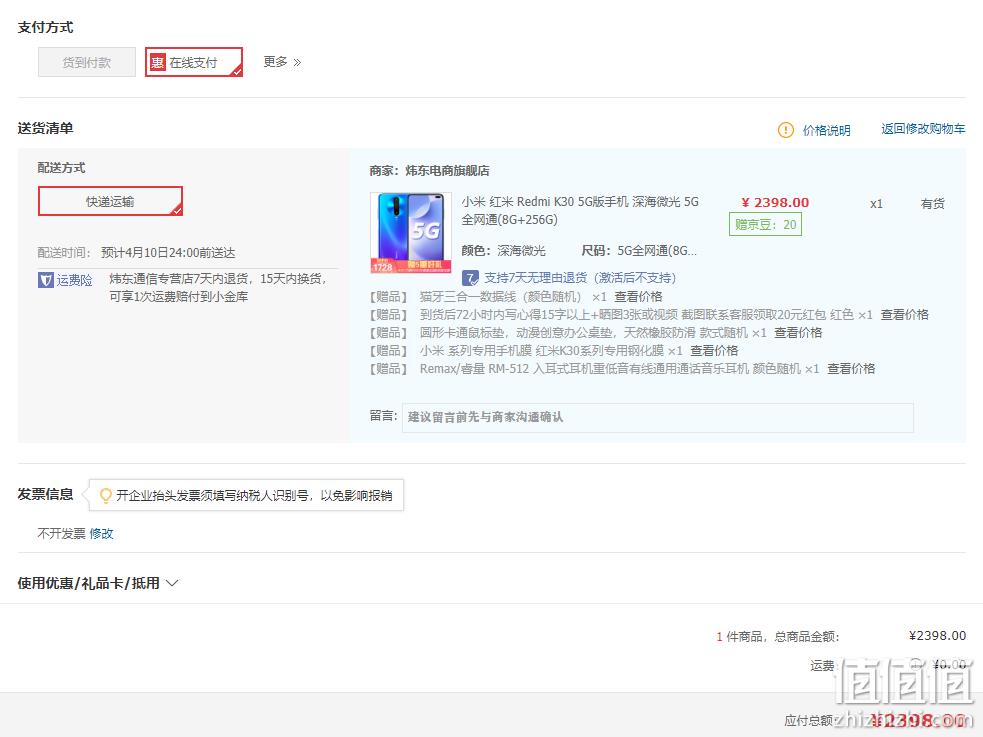983x737 pixels.
Task: Click the 运费险 shield icon
Action: click(x=46, y=280)
